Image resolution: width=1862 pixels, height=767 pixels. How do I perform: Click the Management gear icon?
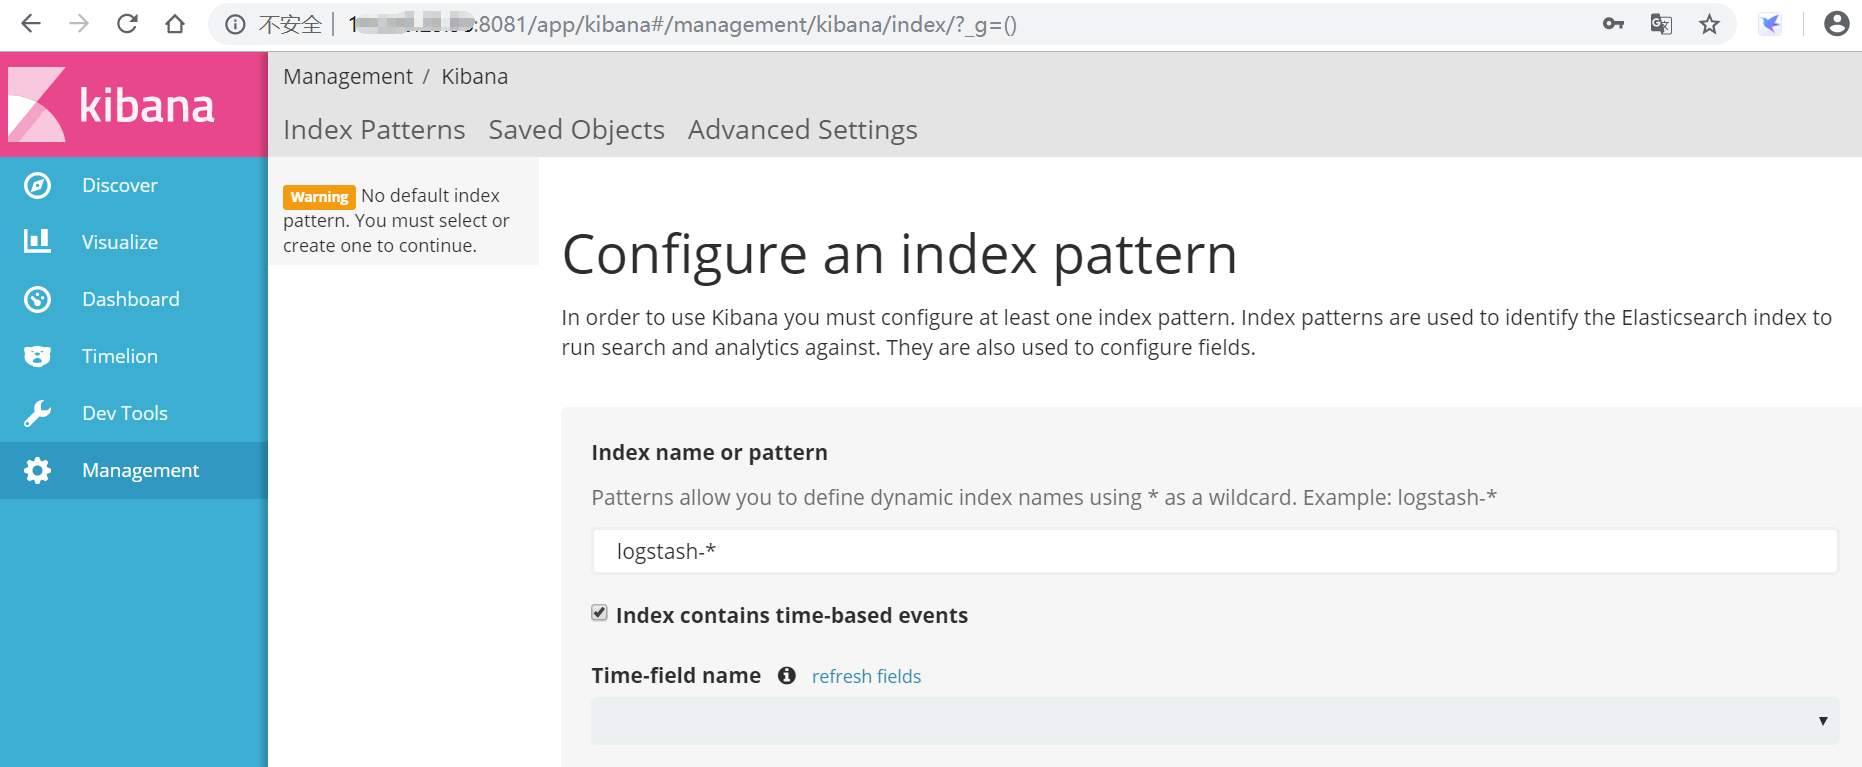click(x=38, y=470)
